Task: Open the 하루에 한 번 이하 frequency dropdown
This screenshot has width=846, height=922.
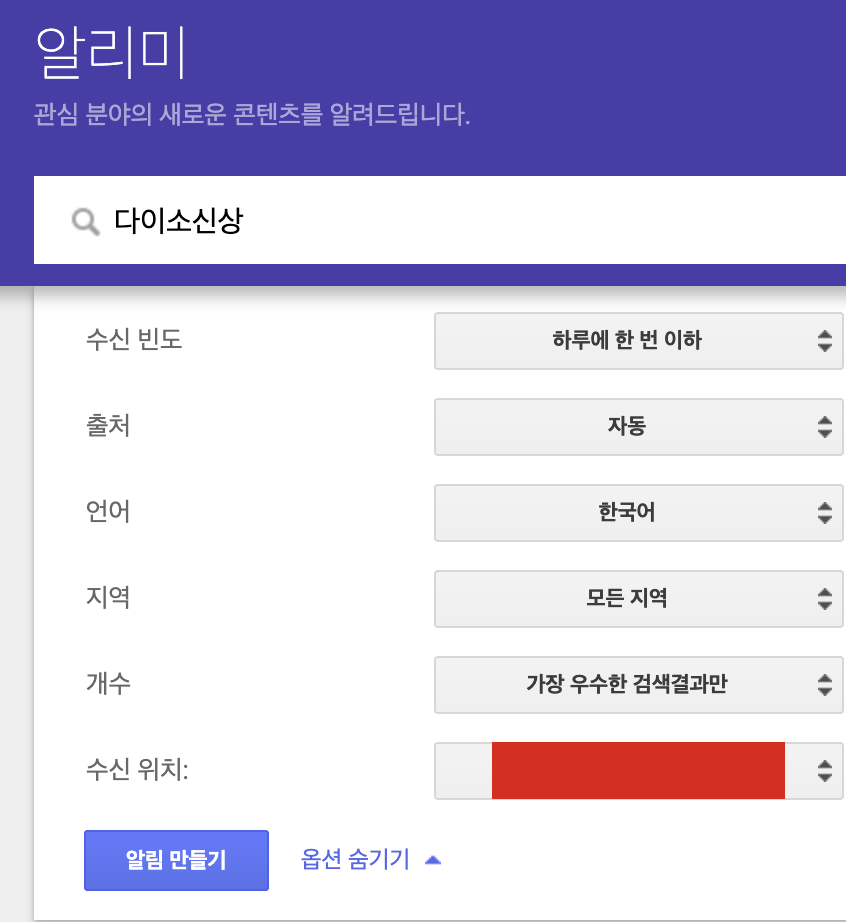Action: pos(627,341)
